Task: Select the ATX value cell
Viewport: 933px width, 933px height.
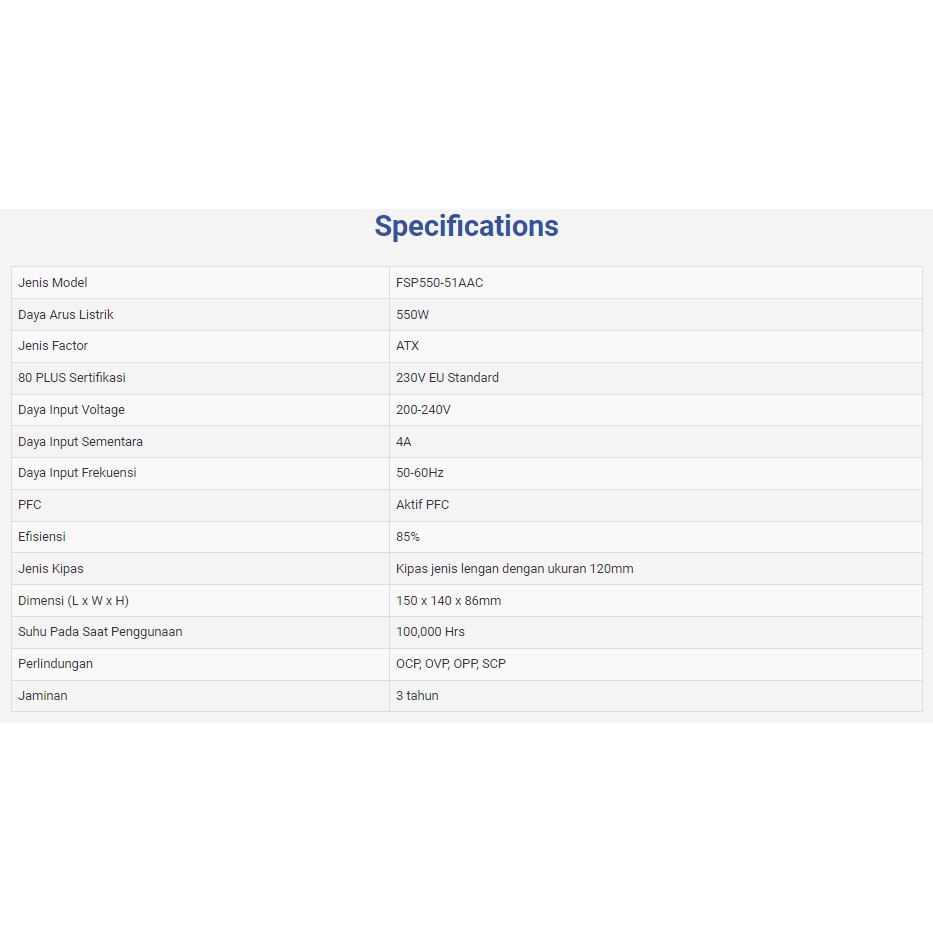Action: pos(408,346)
